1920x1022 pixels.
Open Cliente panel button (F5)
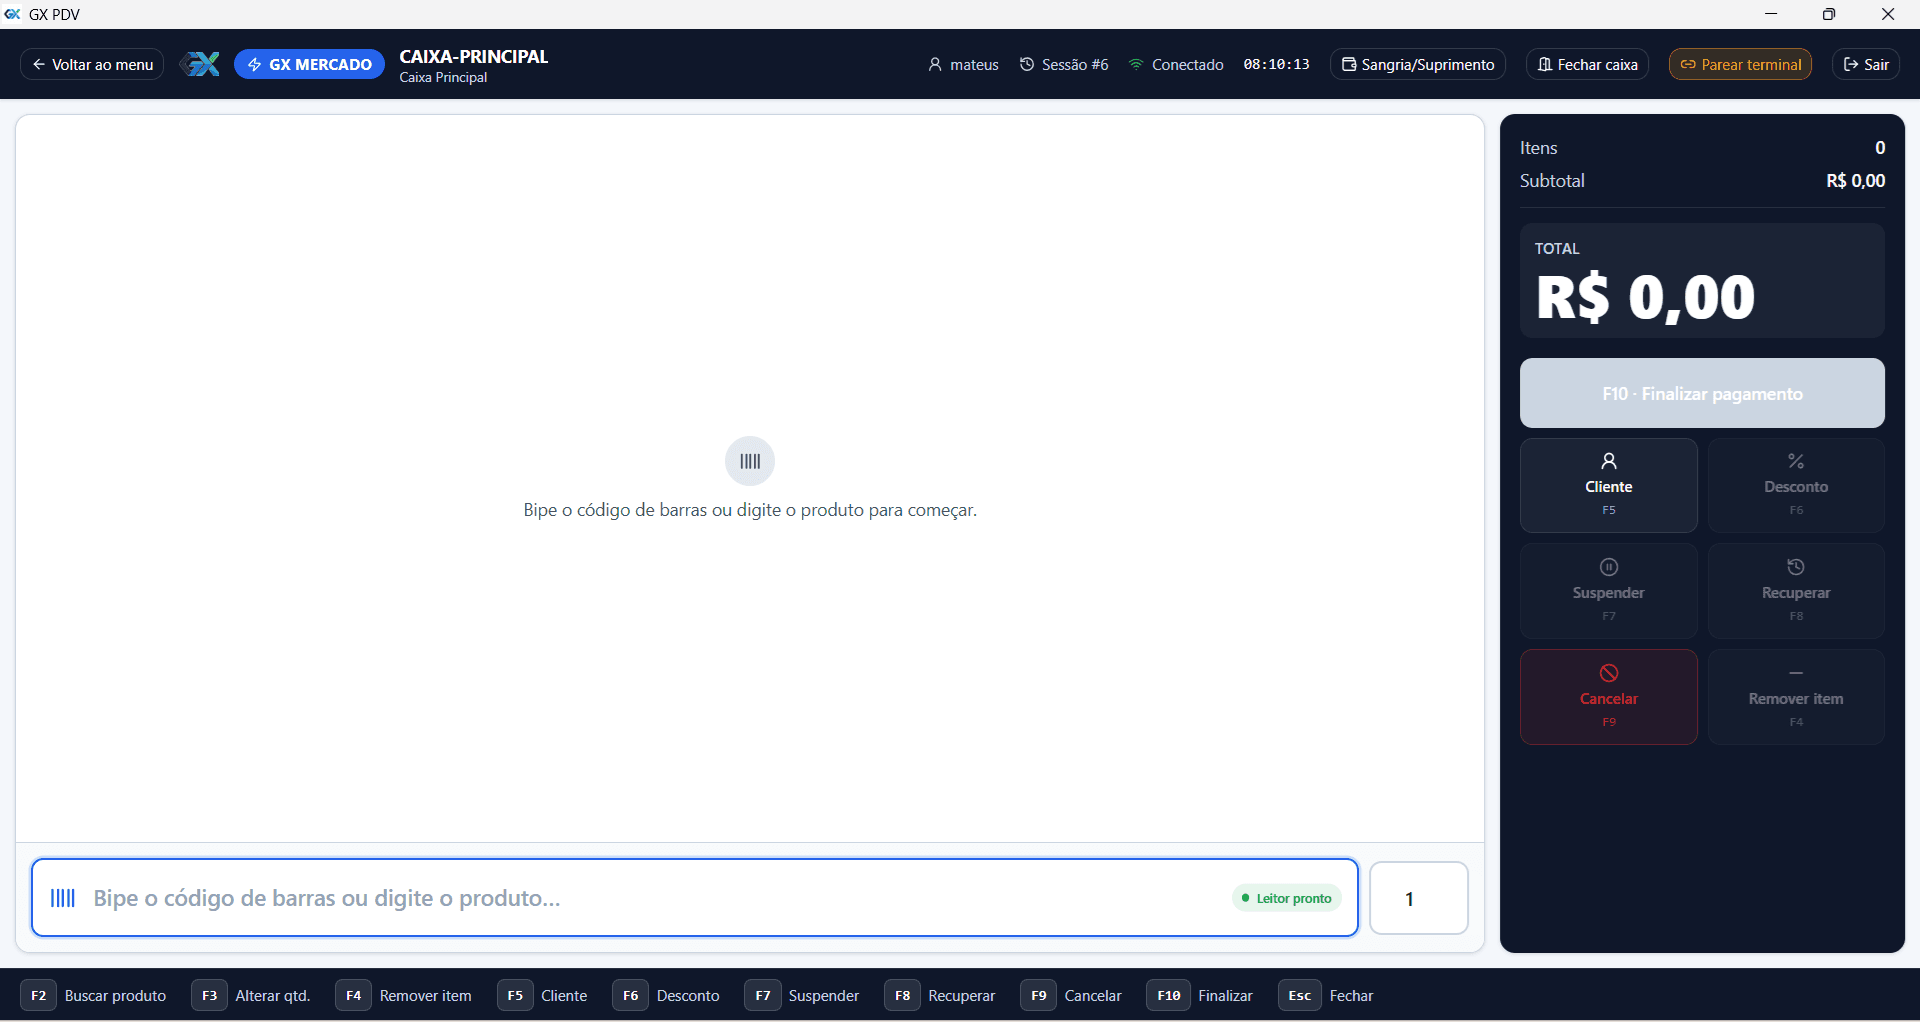pos(1608,485)
